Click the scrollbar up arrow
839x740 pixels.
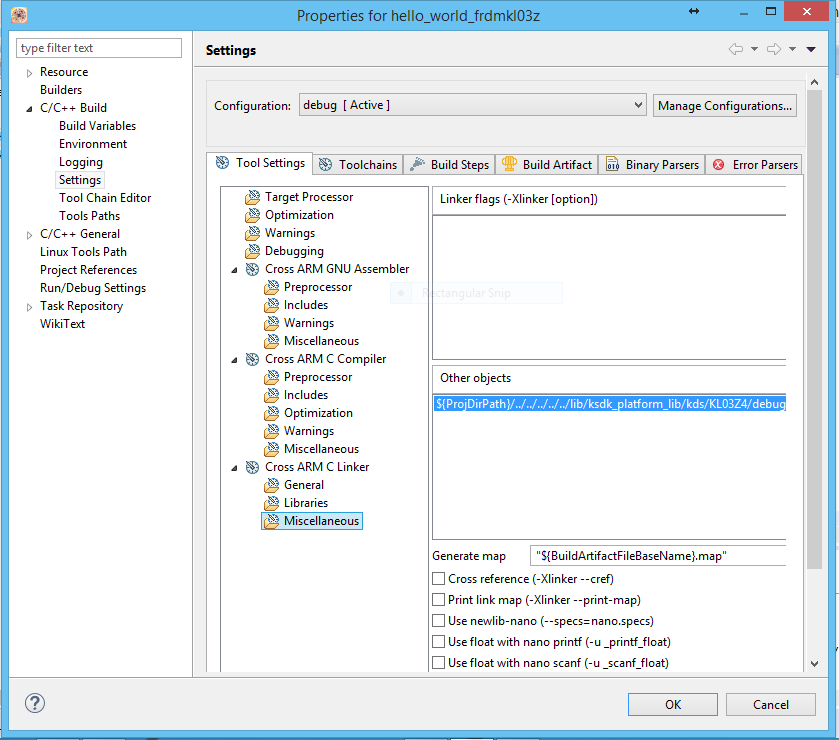[814, 82]
